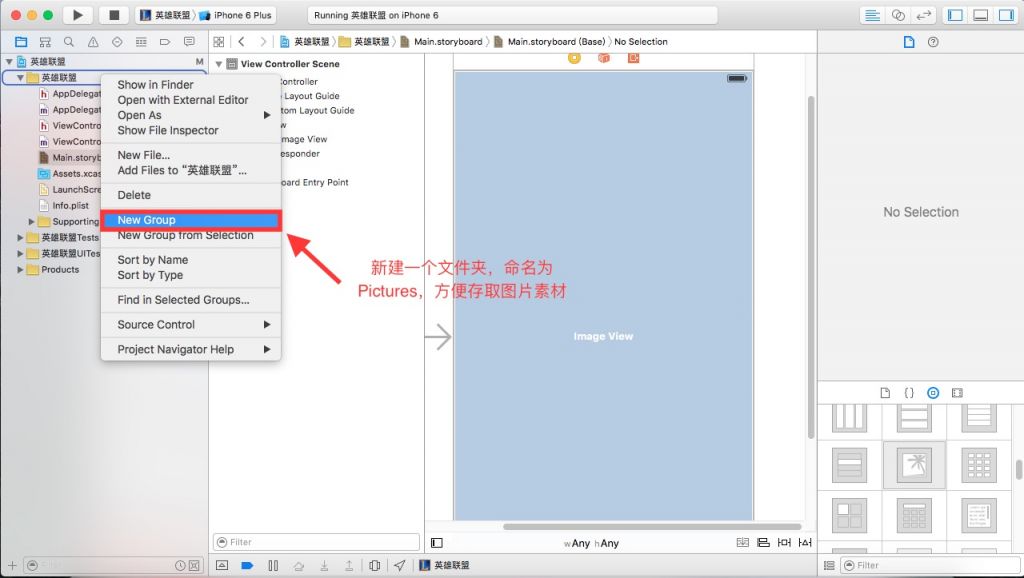Viewport: 1024px width, 578px height.
Task: Show the Assistant editor (overlapping circles)
Action: click(898, 15)
